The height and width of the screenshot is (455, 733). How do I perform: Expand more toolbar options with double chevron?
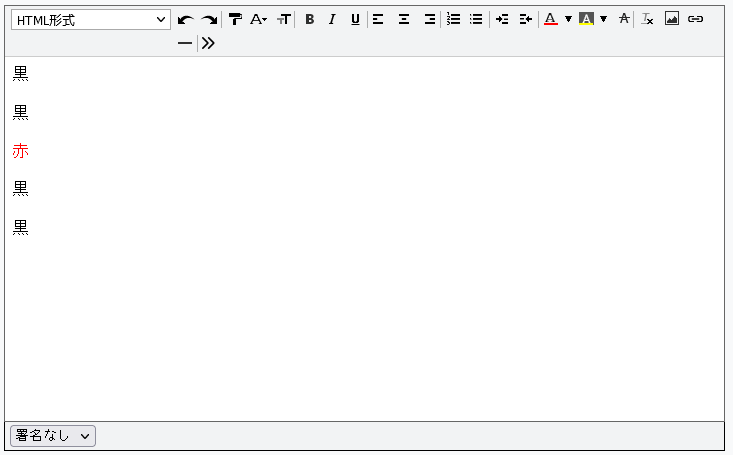(x=208, y=43)
